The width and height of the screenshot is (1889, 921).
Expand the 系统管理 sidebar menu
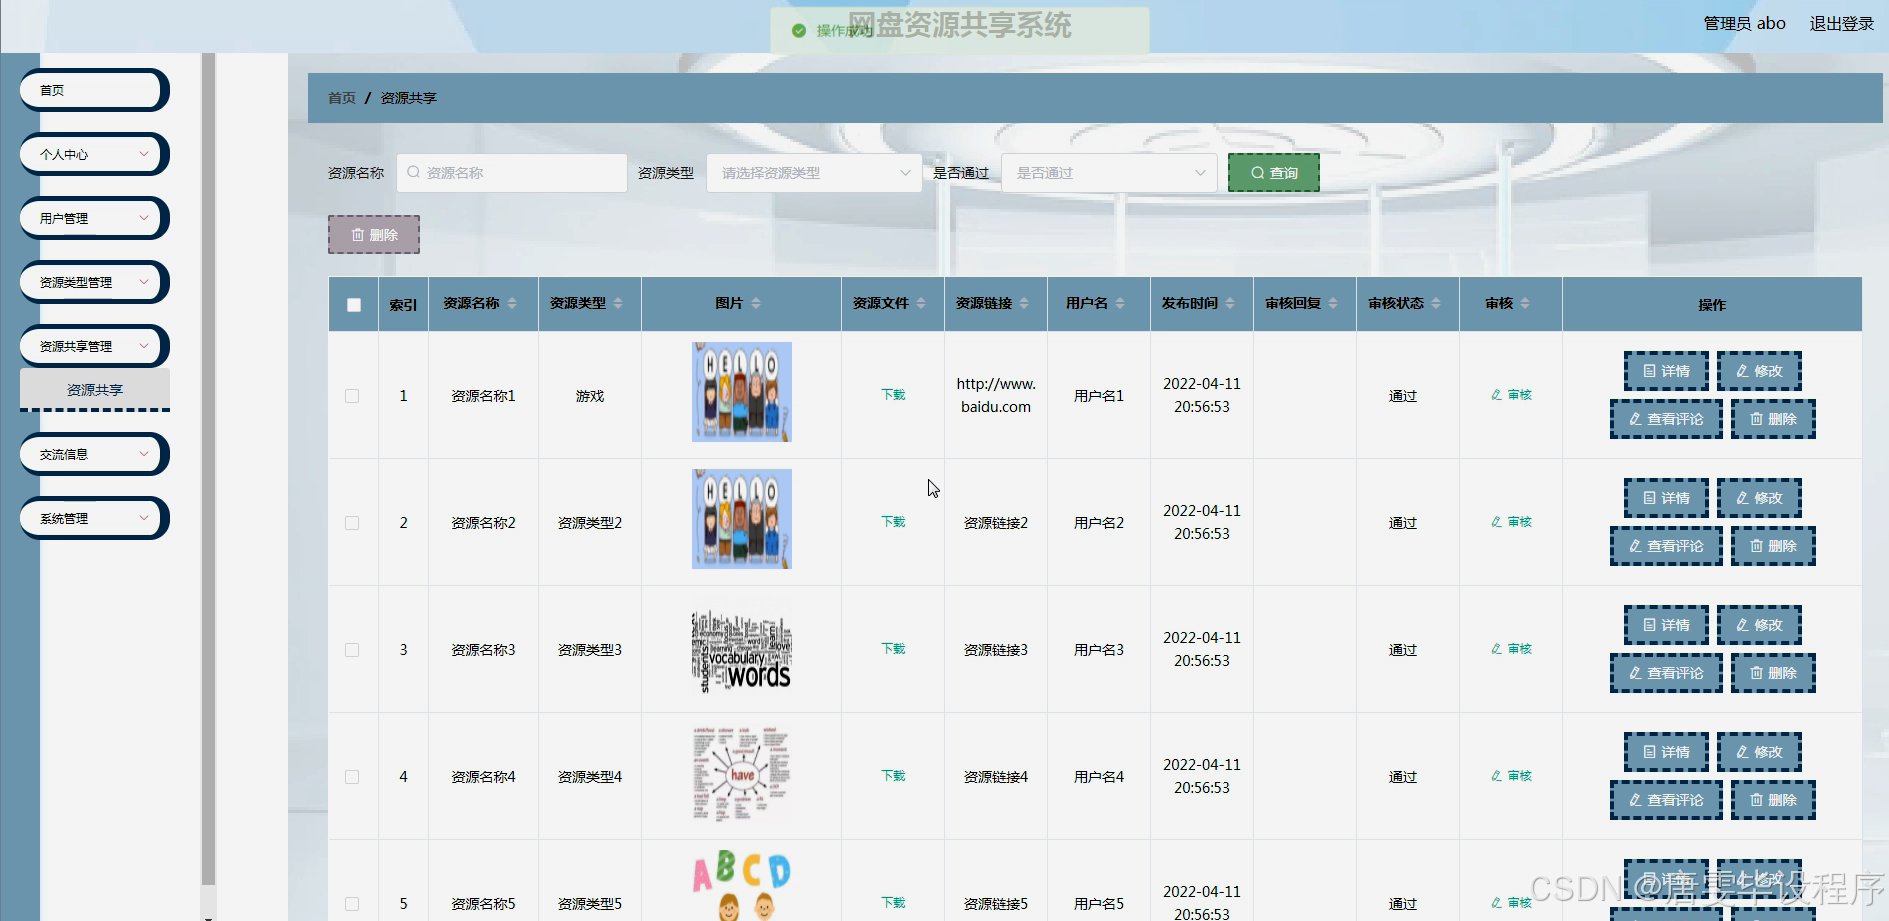(94, 518)
